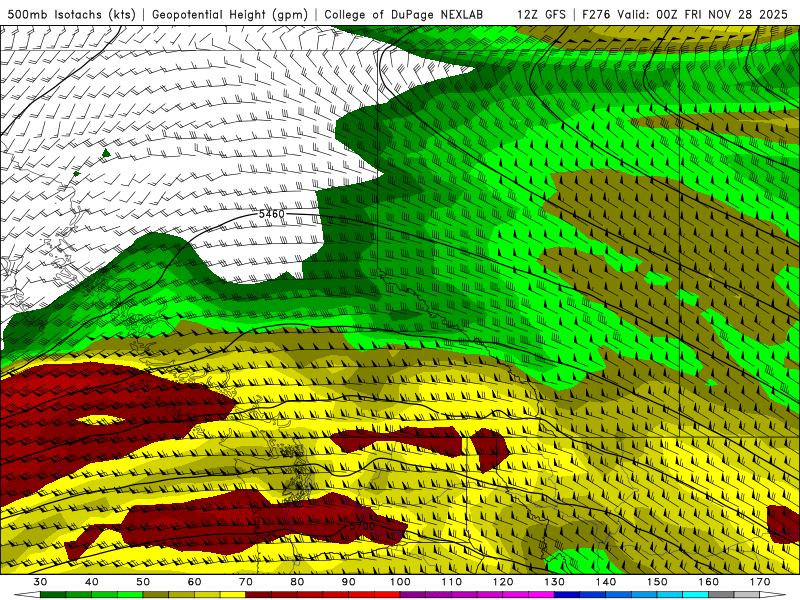Click the magenta swatch on the color bar
Screen dimensions: 800x600
[541, 595]
